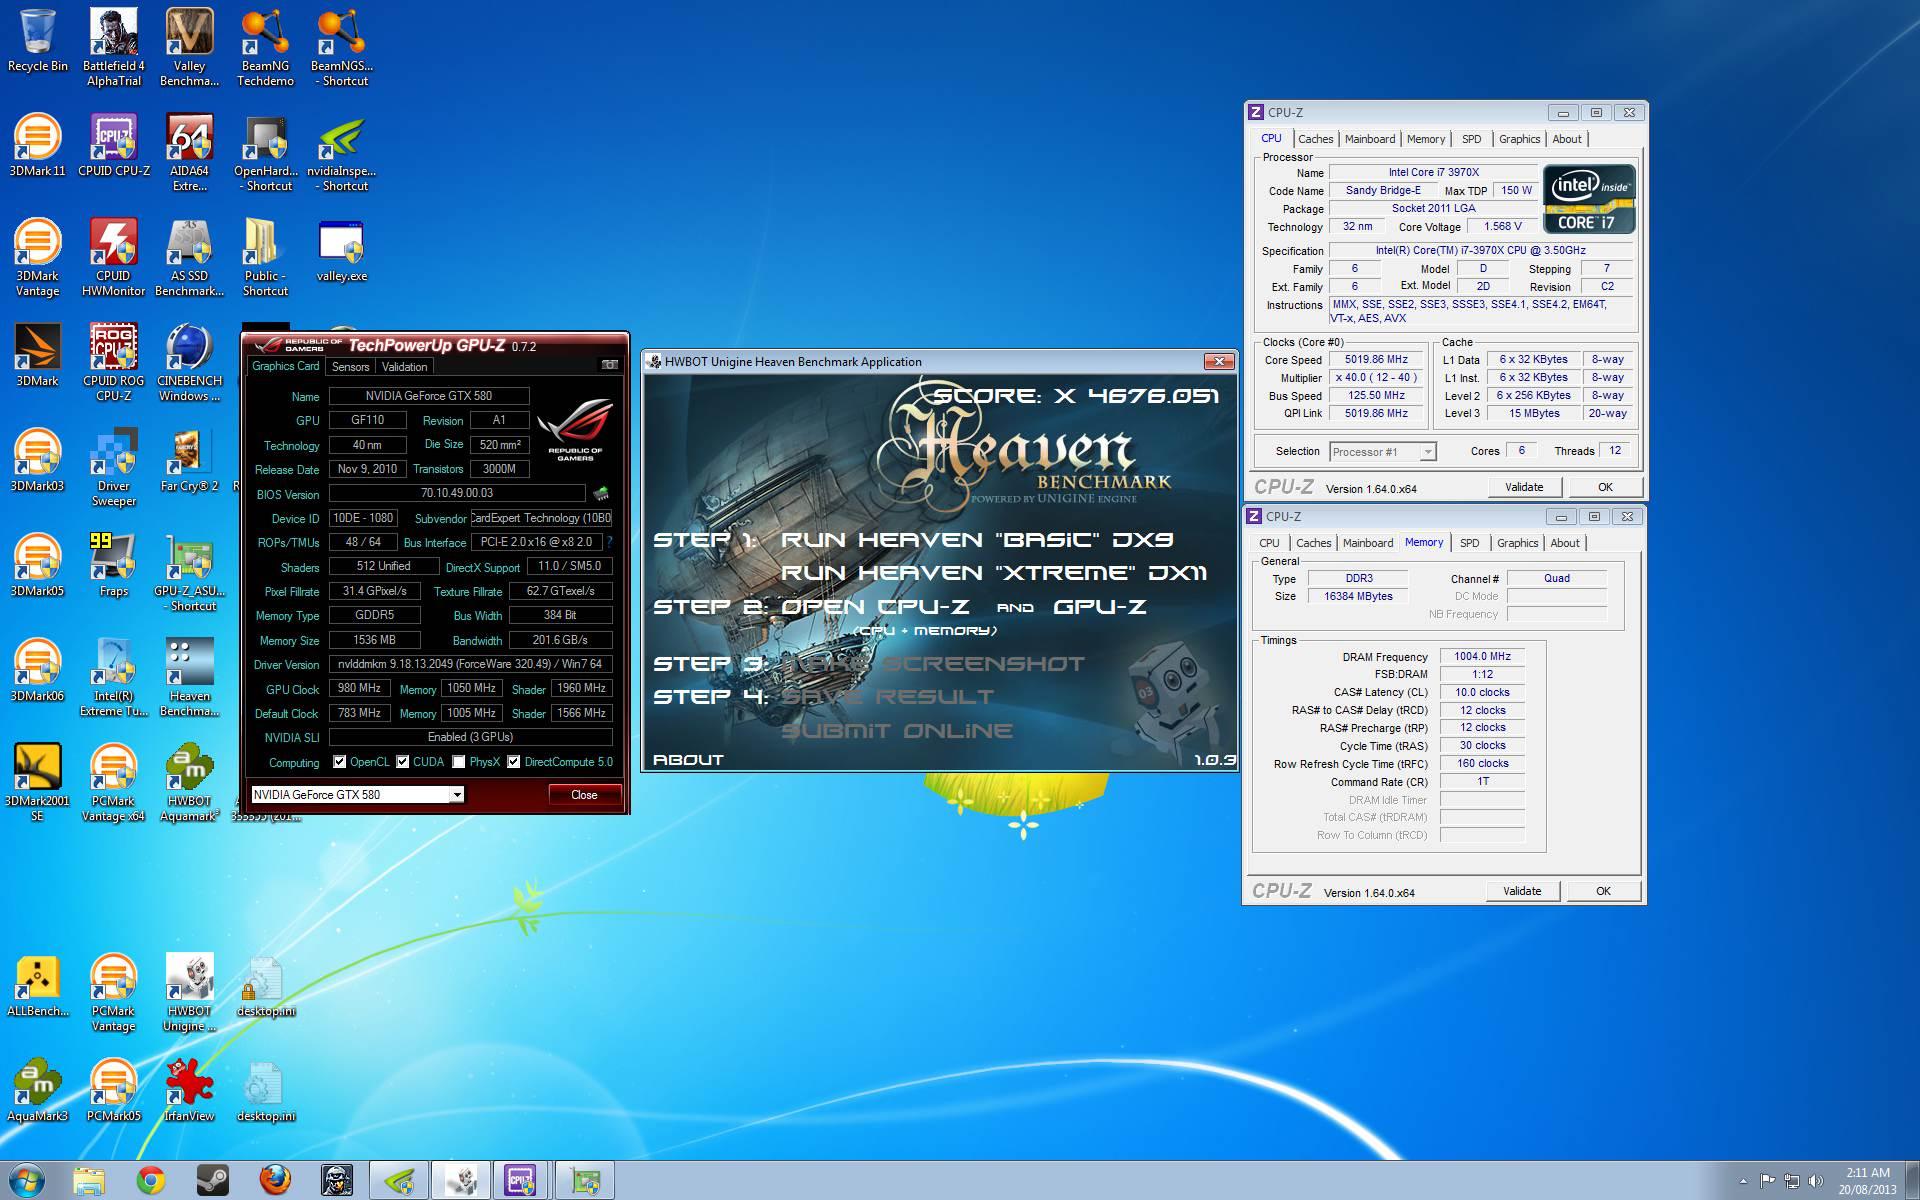Screen dimensions: 1920x1200
Task: Click OK in the bottom CPU-Z window
Action: [x=1603, y=891]
